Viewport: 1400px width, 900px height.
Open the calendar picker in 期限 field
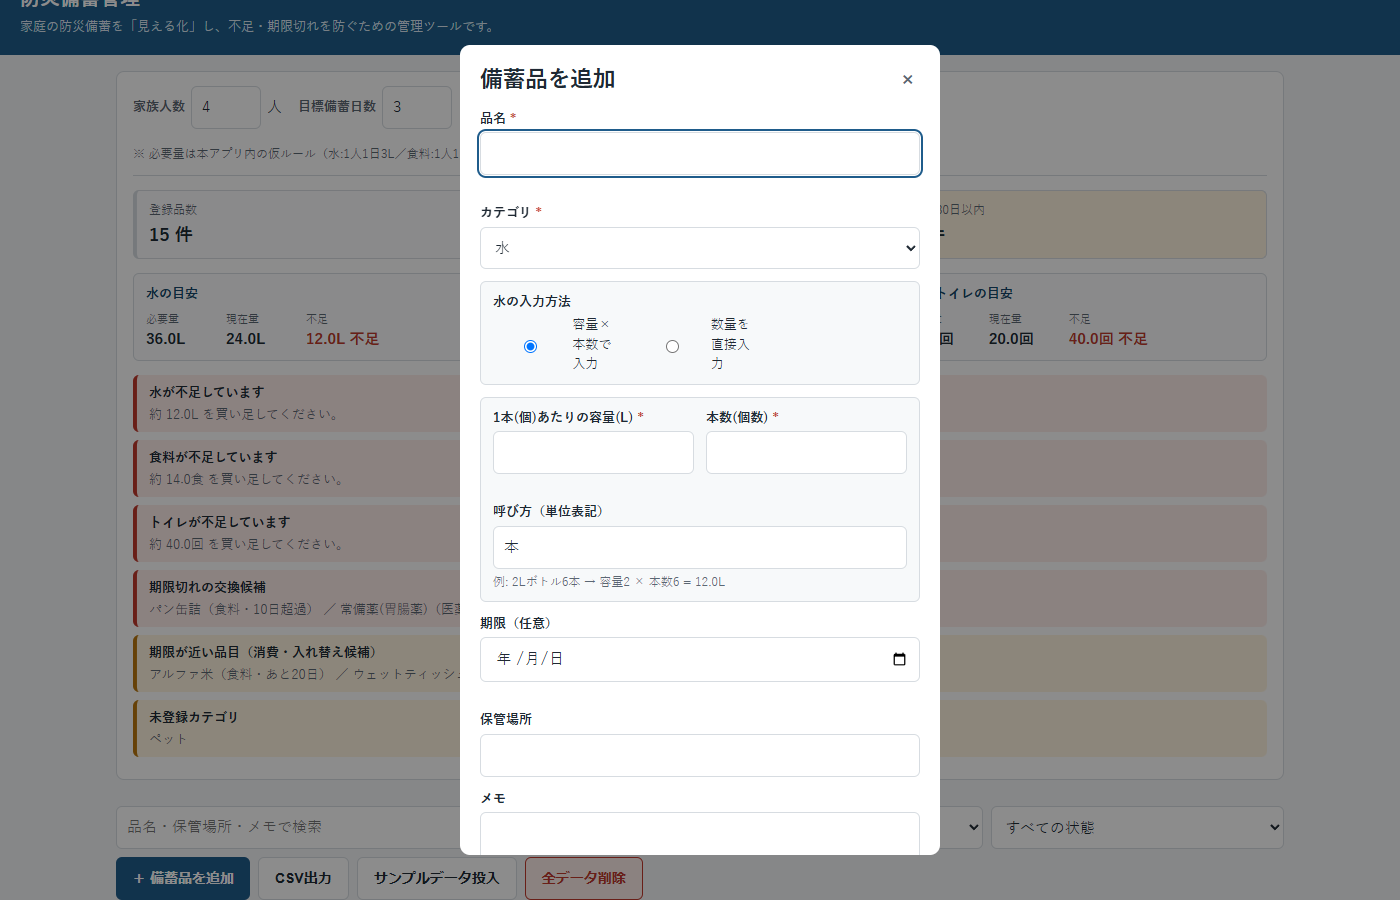[899, 659]
